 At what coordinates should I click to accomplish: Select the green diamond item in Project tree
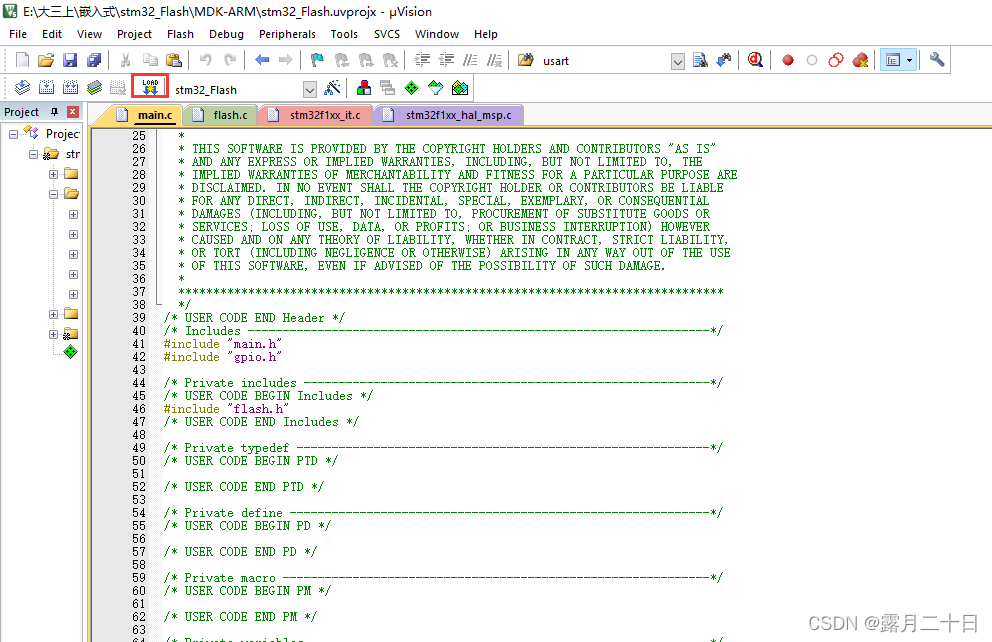pyautogui.click(x=70, y=352)
